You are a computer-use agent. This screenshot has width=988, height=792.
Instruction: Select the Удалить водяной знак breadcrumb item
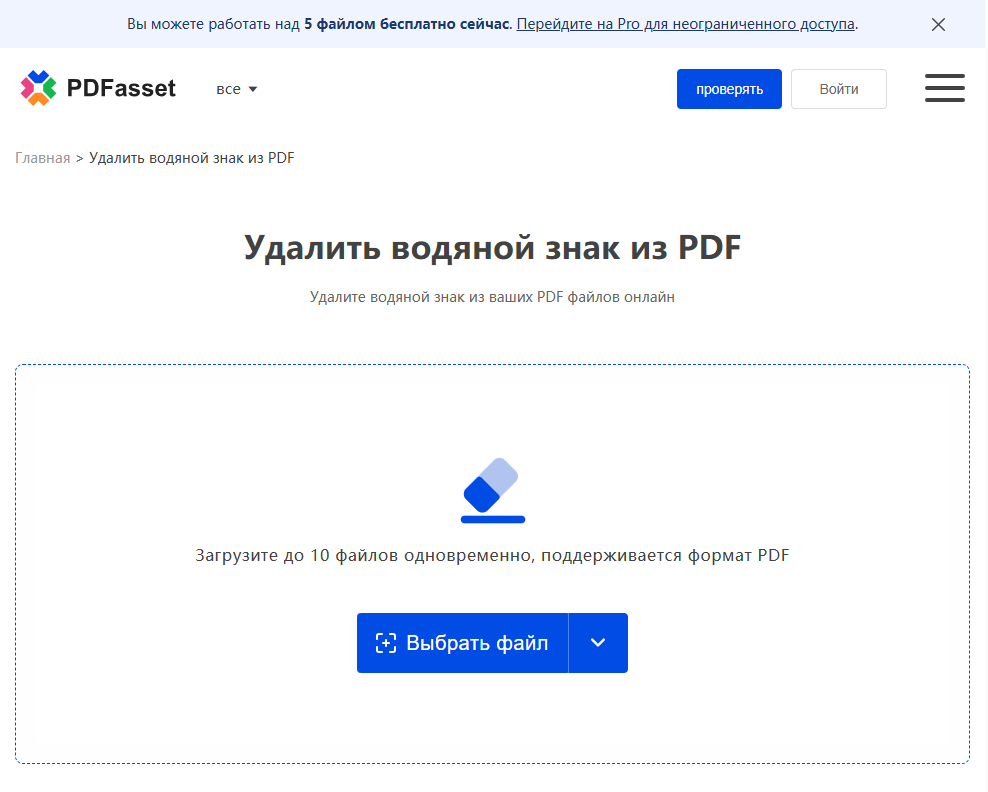point(191,157)
